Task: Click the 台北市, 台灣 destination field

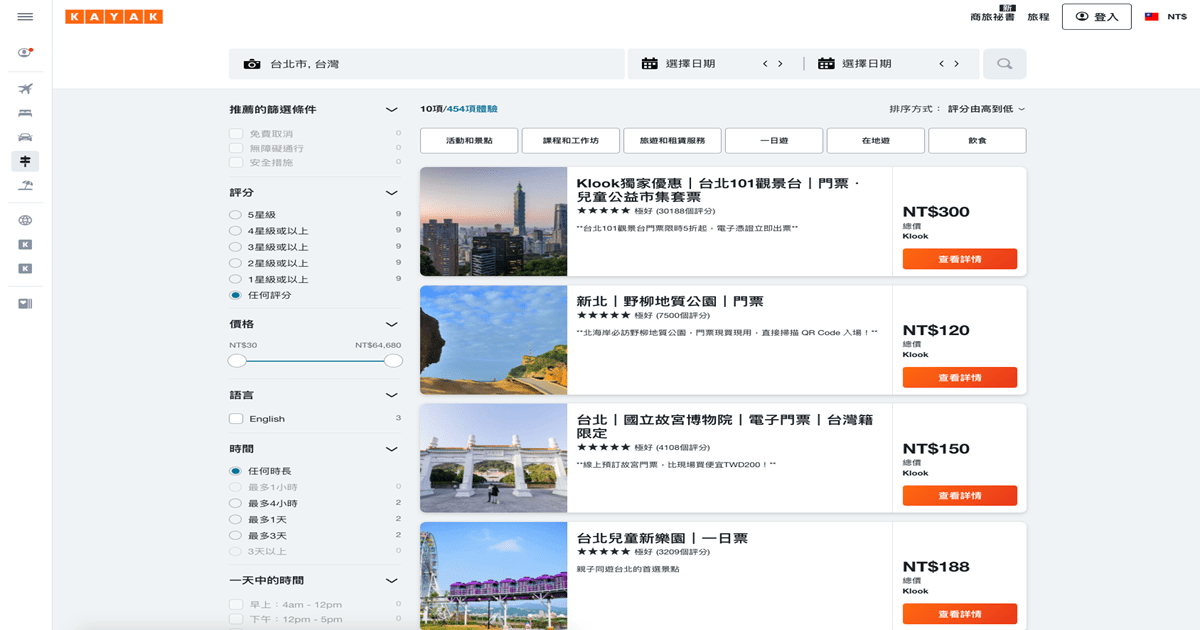Action: click(x=427, y=64)
